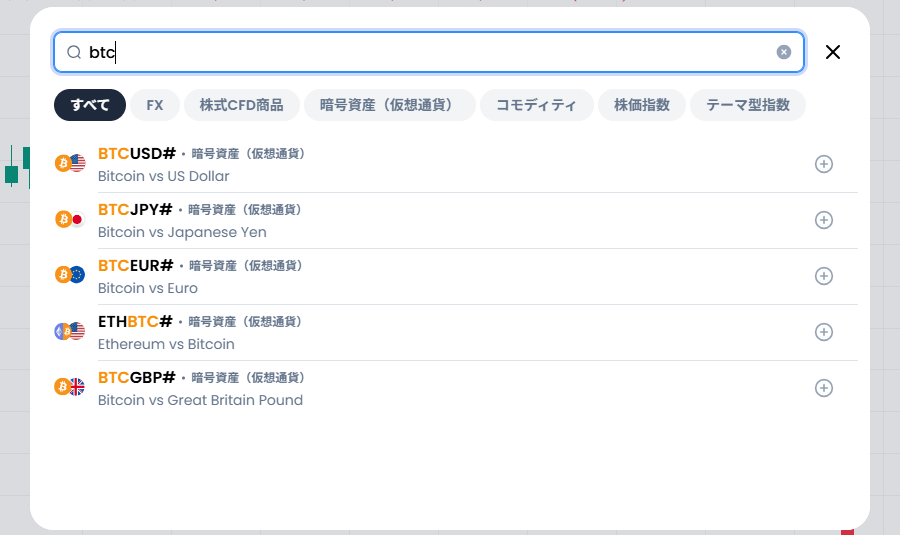Add BTCEUR# with its plus icon

click(824, 276)
